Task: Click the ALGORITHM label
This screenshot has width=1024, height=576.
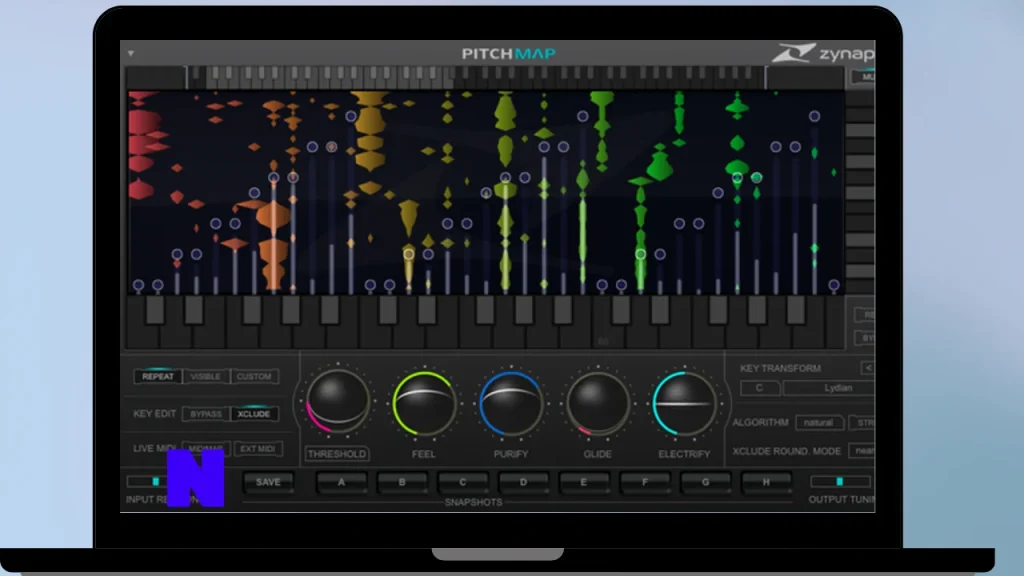Action: click(x=761, y=423)
